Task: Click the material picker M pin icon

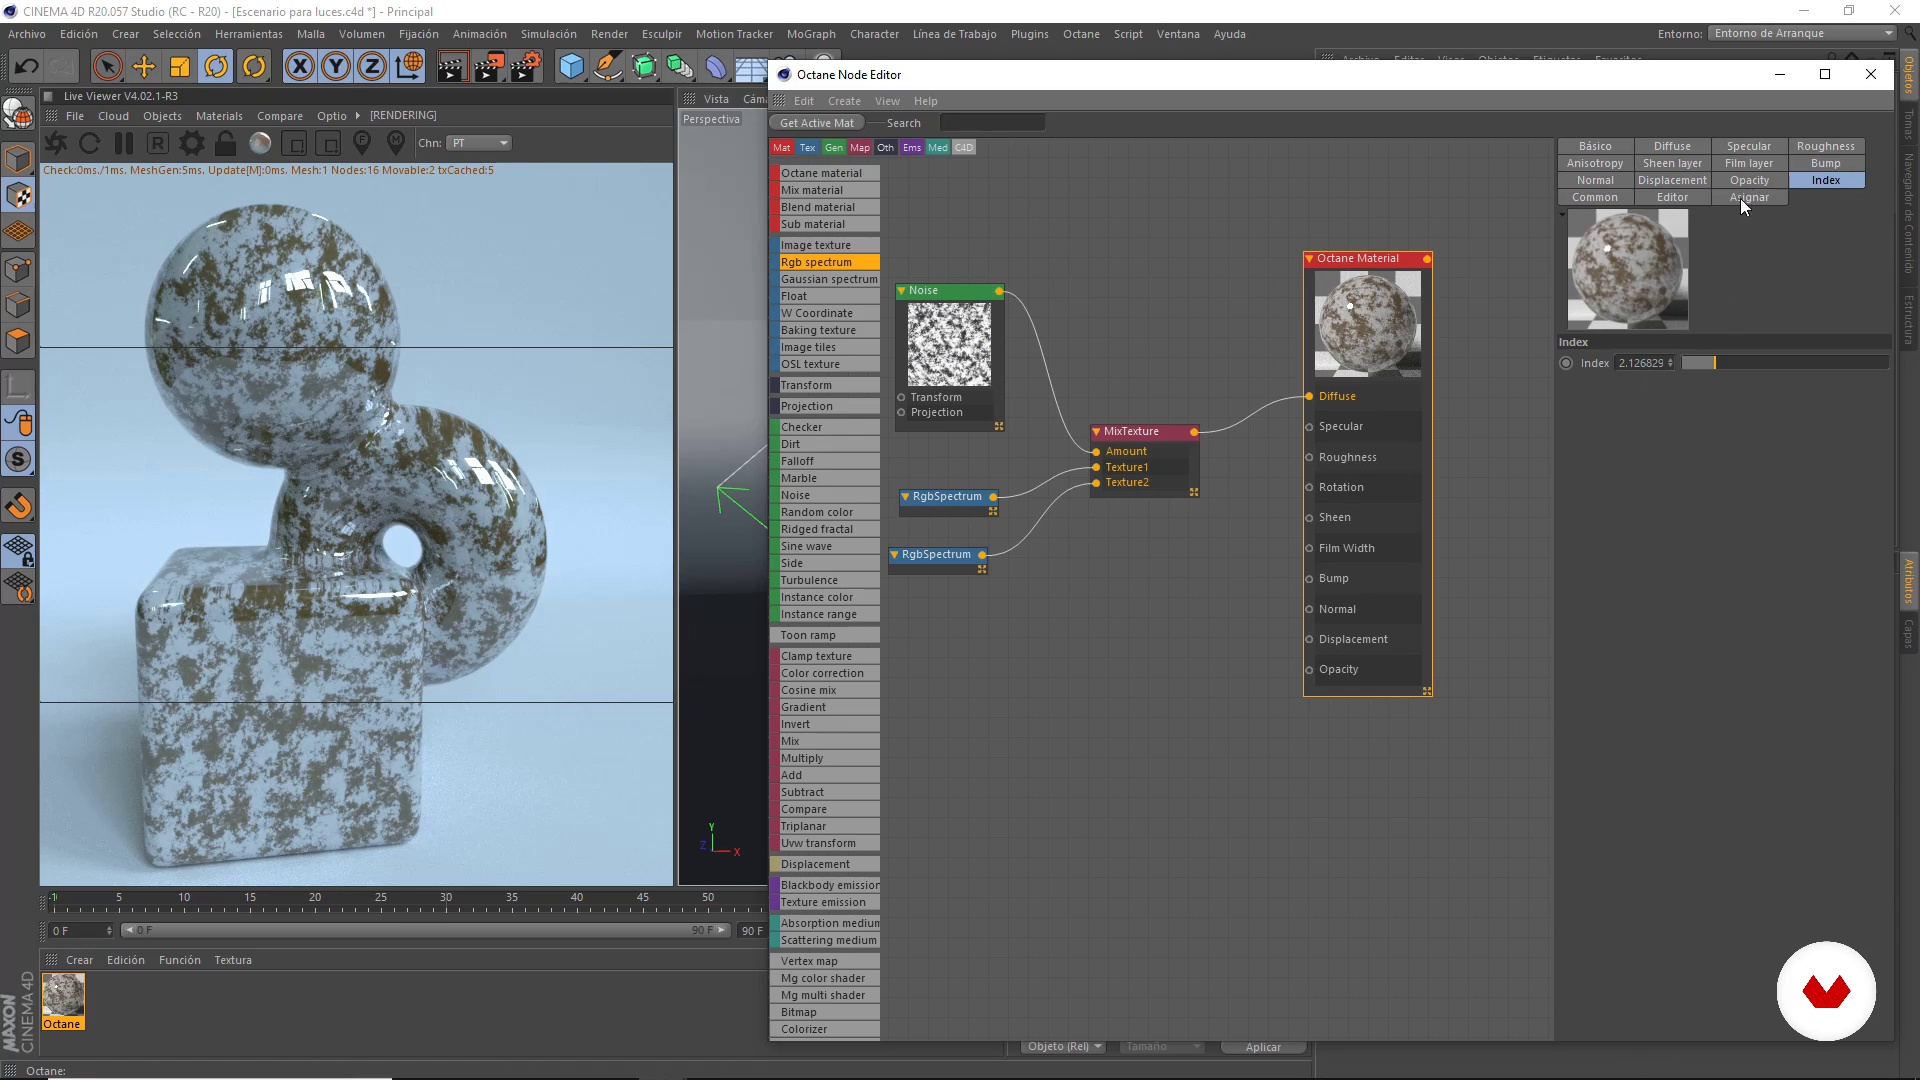Action: coord(396,143)
